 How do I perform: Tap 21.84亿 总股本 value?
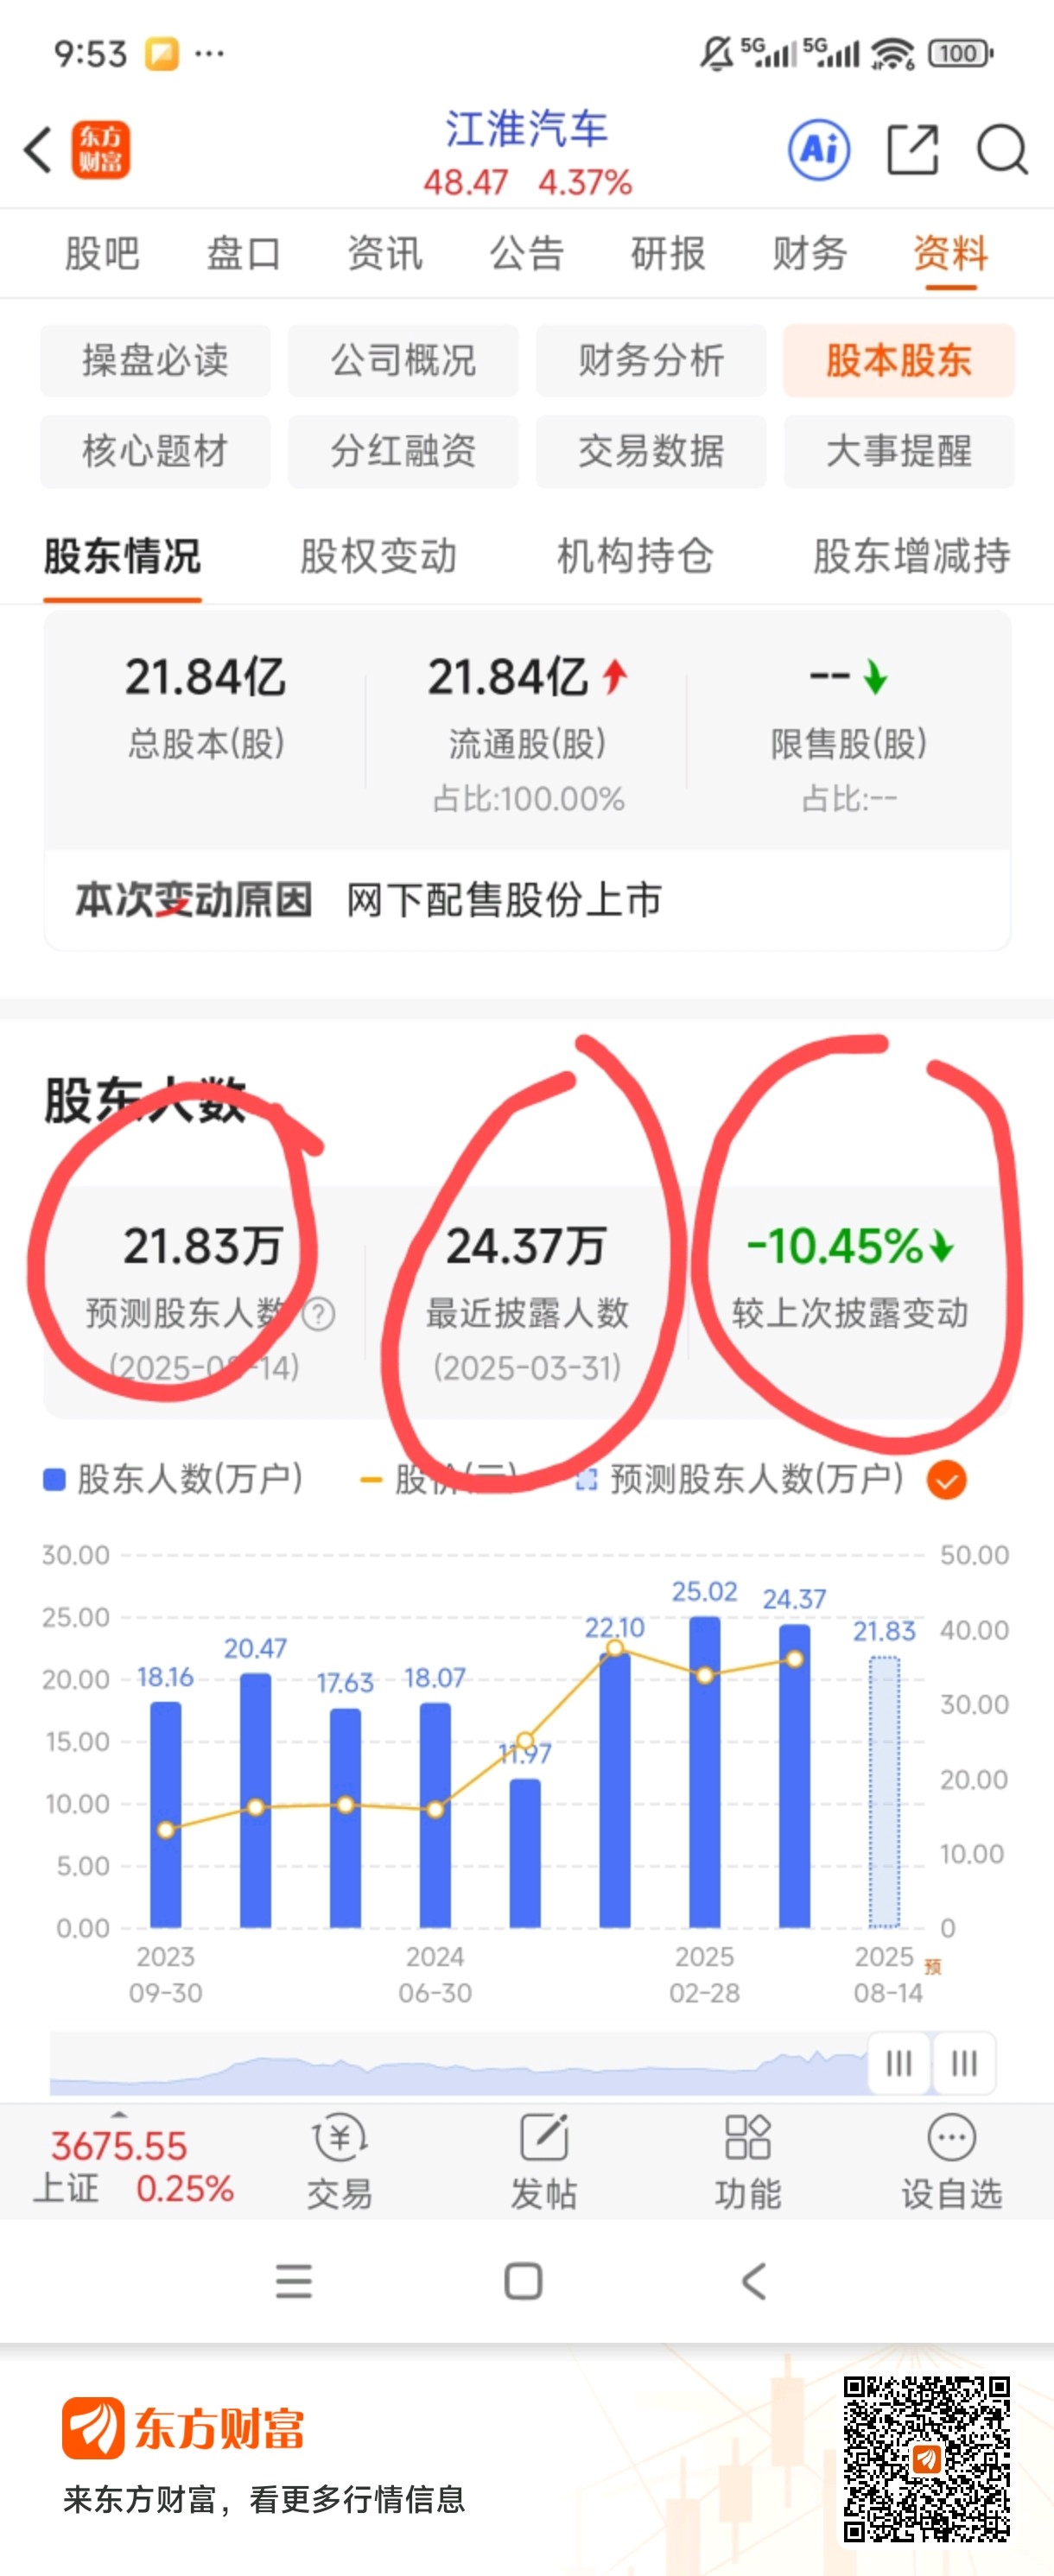(x=205, y=677)
